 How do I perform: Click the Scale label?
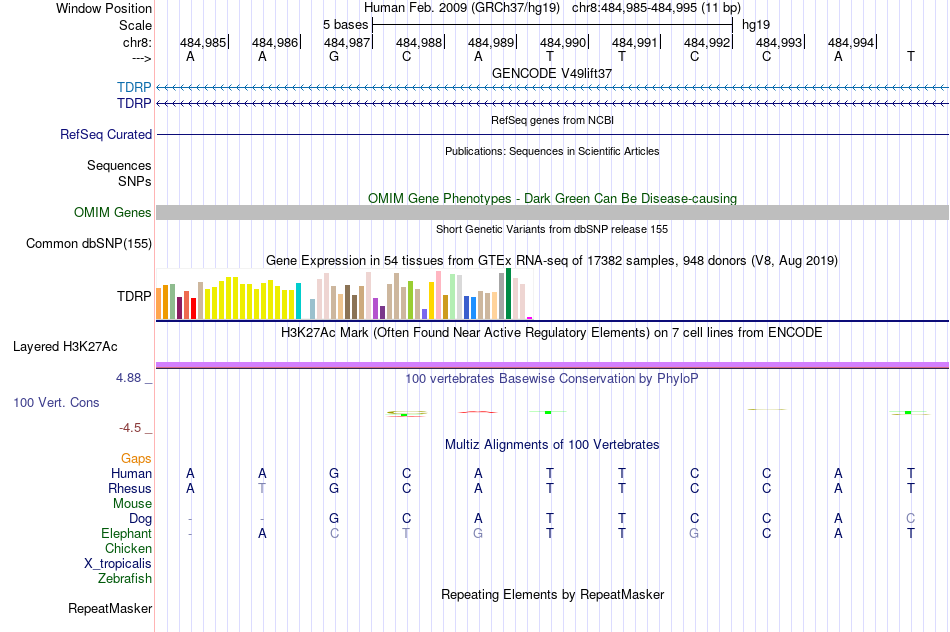[x=135, y=25]
